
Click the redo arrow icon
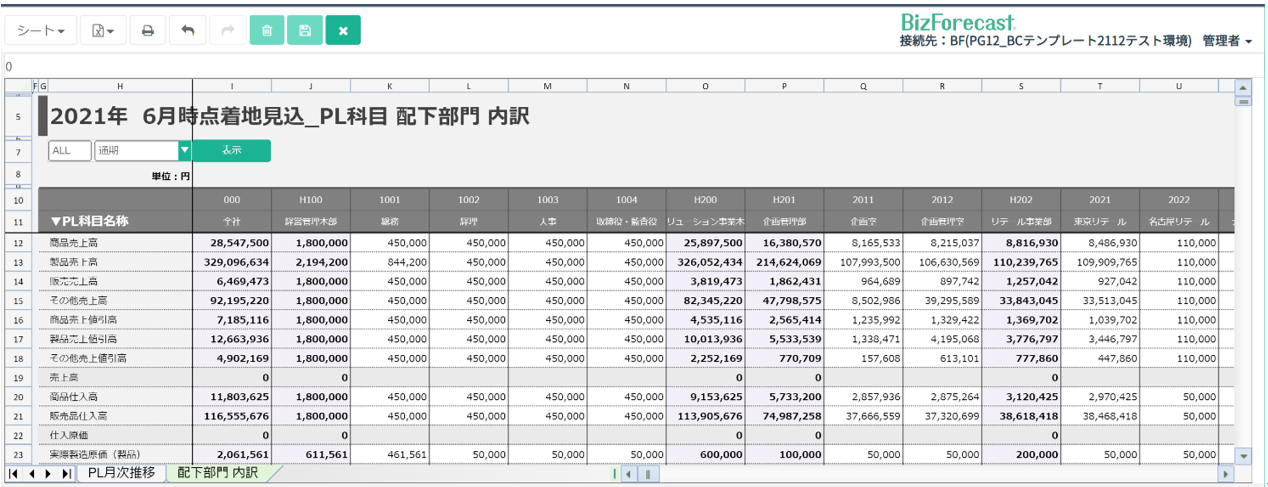point(227,31)
